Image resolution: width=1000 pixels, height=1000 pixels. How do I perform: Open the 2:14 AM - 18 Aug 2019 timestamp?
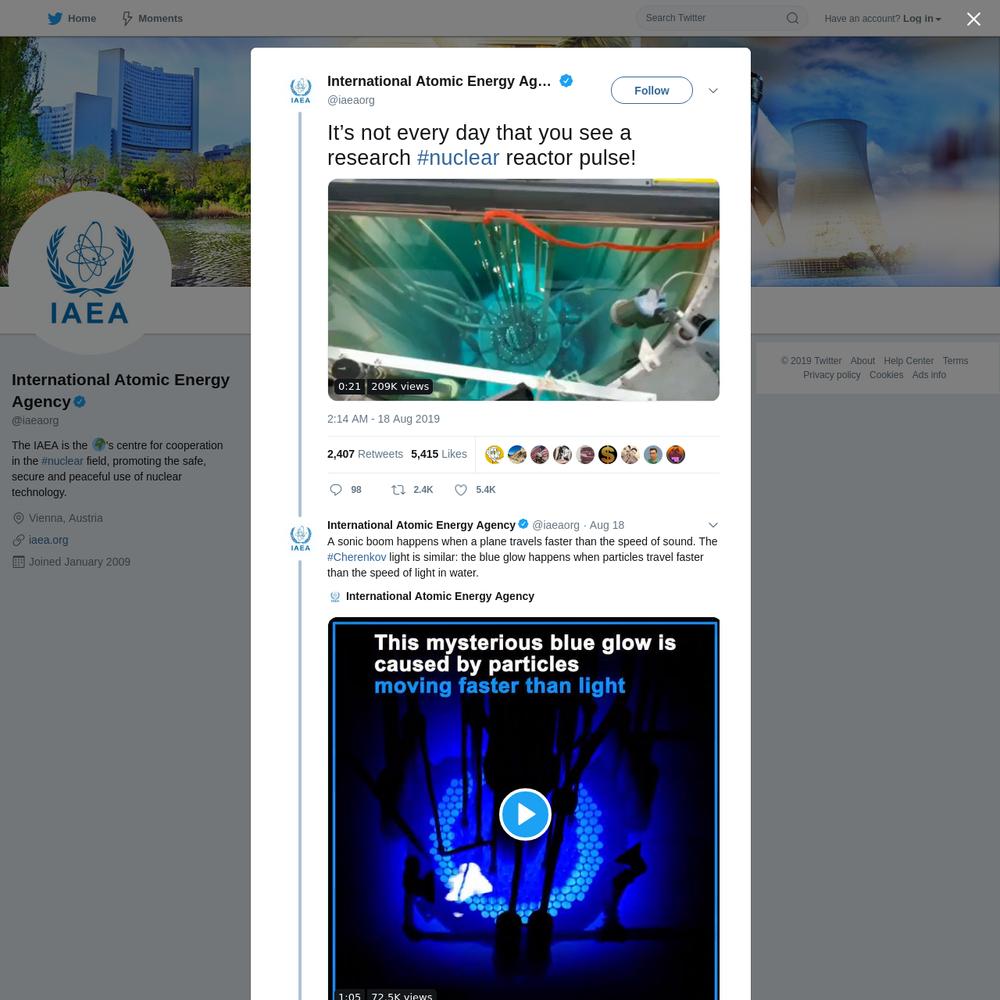383,419
